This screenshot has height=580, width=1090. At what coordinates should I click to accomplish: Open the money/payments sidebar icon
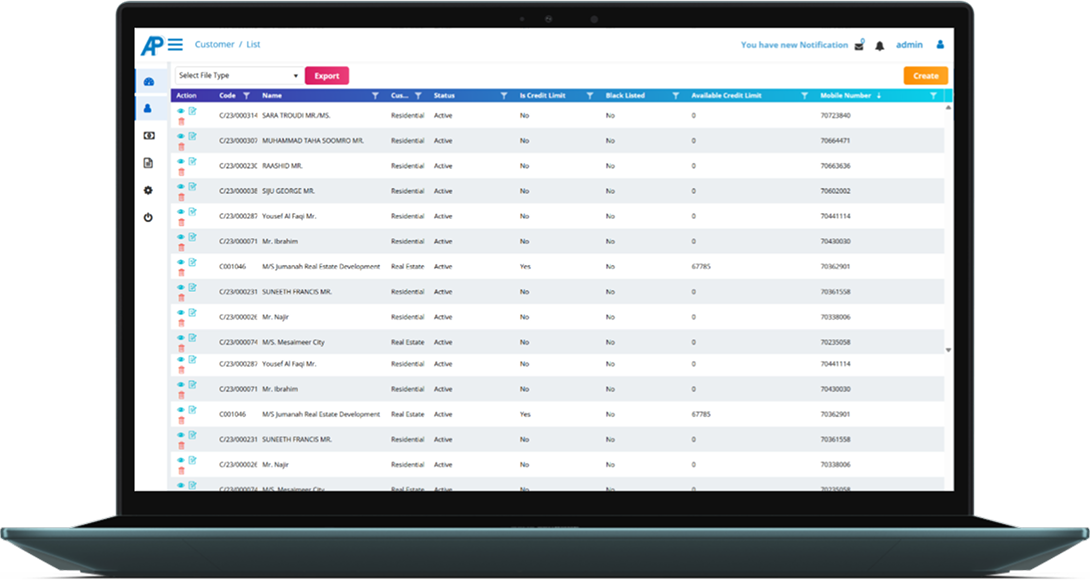tap(149, 135)
